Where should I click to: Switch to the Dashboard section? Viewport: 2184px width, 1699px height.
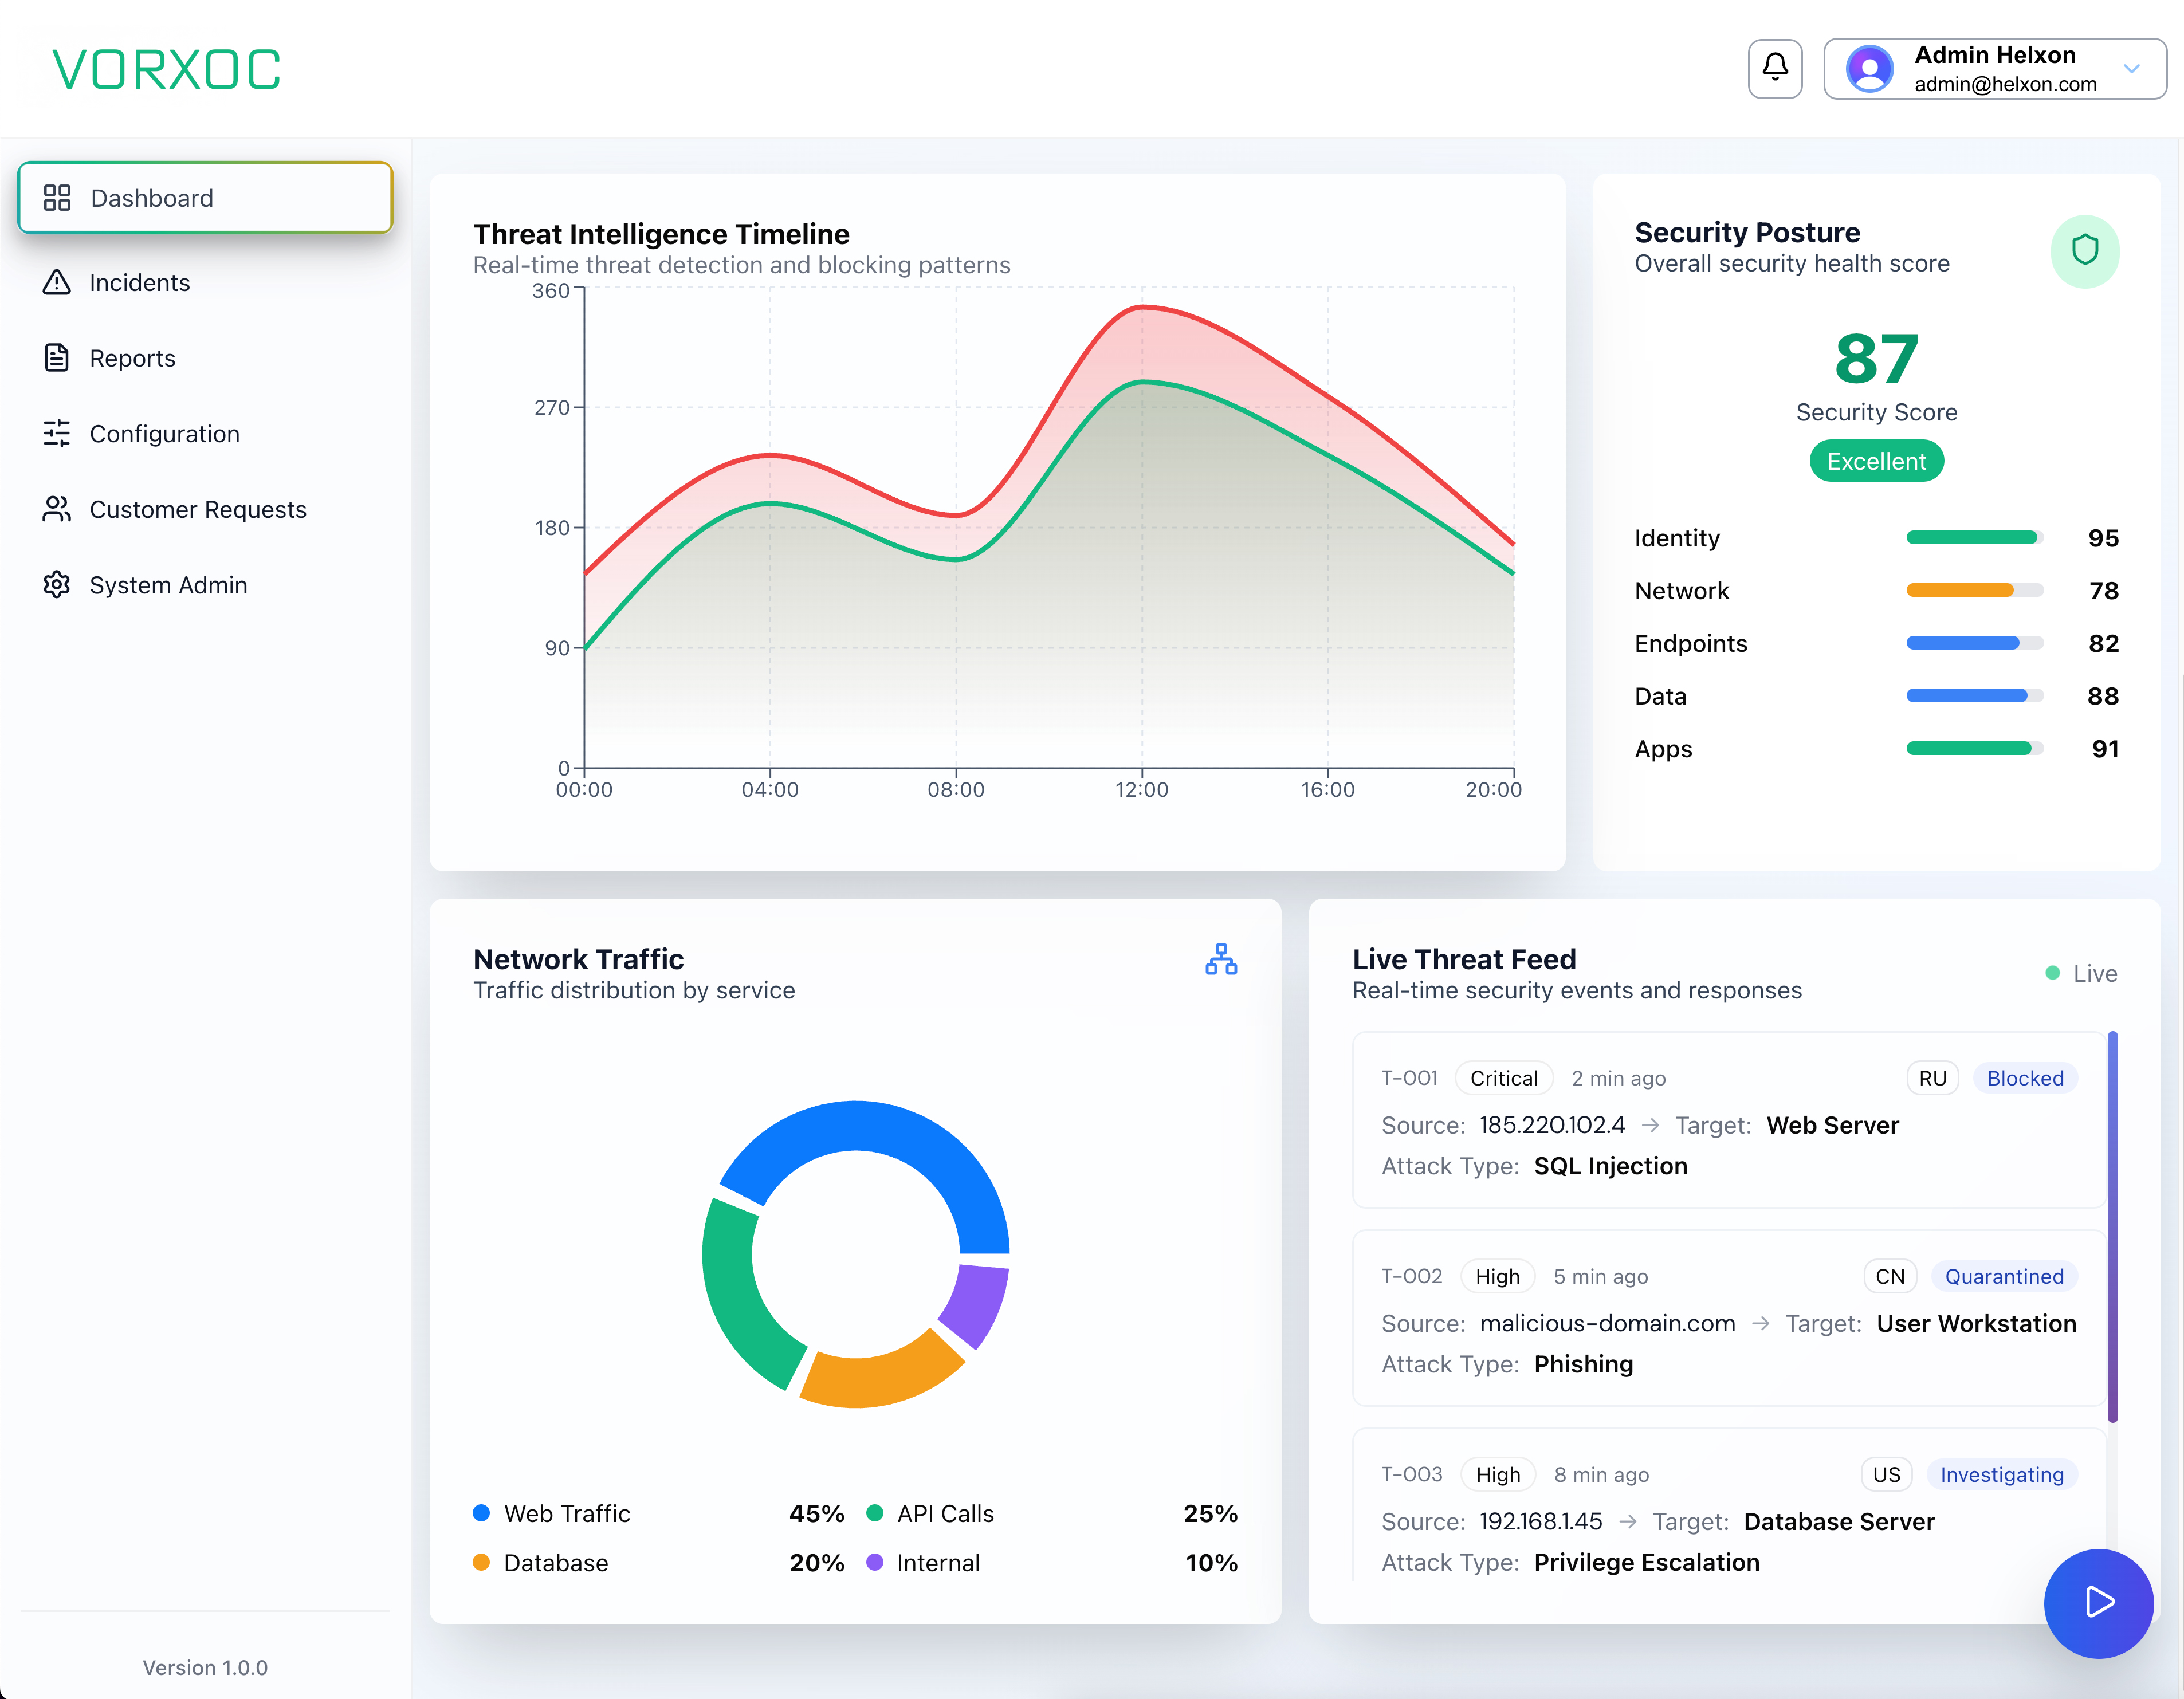(152, 197)
